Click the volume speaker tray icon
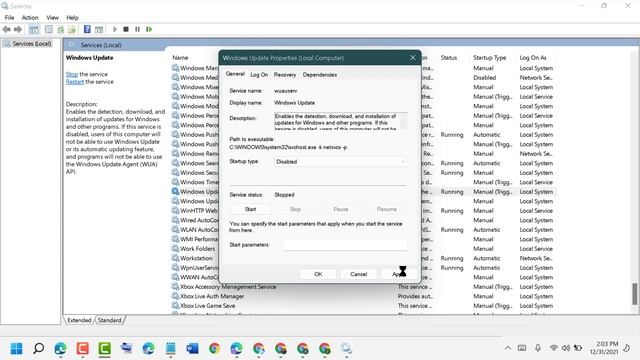The height and width of the screenshot is (360, 640). tap(566, 348)
